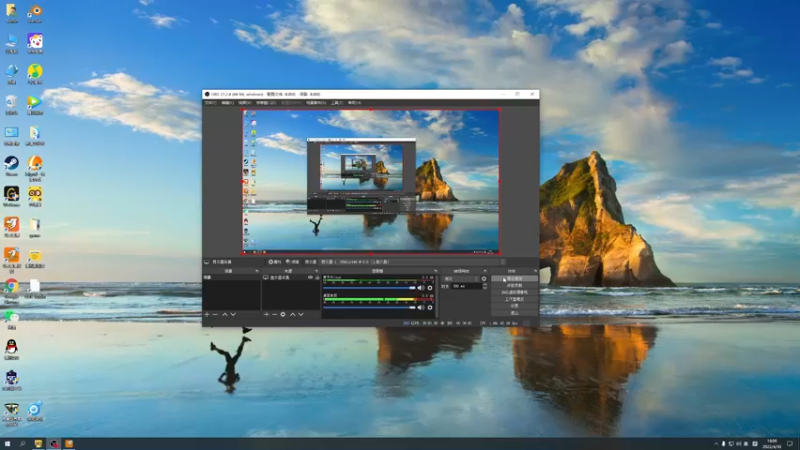800x450 pixels.
Task: Click the streaming button in Controls
Action: [x=514, y=279]
